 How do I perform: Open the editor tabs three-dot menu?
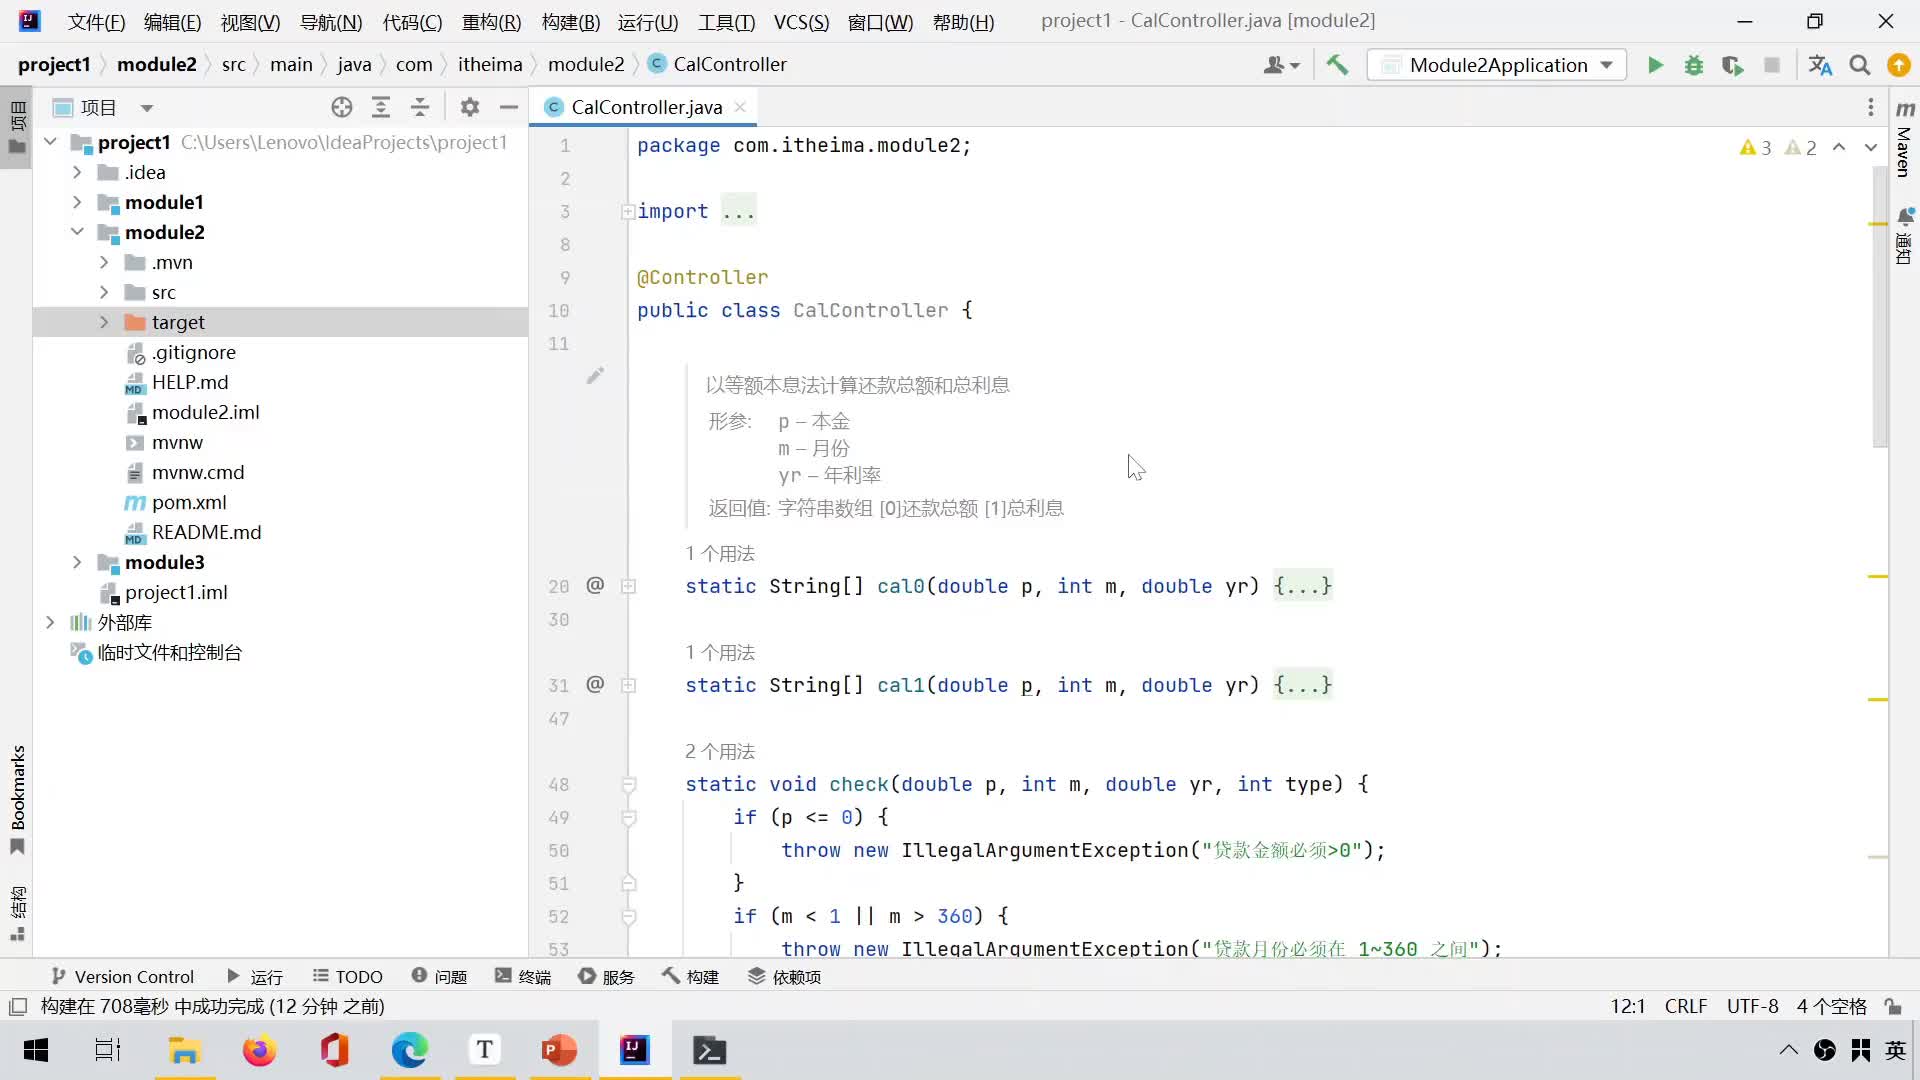point(1870,107)
